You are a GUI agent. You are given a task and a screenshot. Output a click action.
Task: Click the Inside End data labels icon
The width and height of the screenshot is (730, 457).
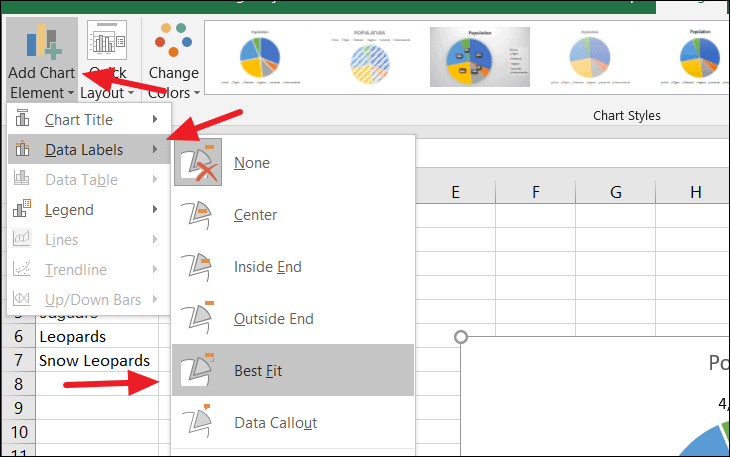(x=197, y=267)
